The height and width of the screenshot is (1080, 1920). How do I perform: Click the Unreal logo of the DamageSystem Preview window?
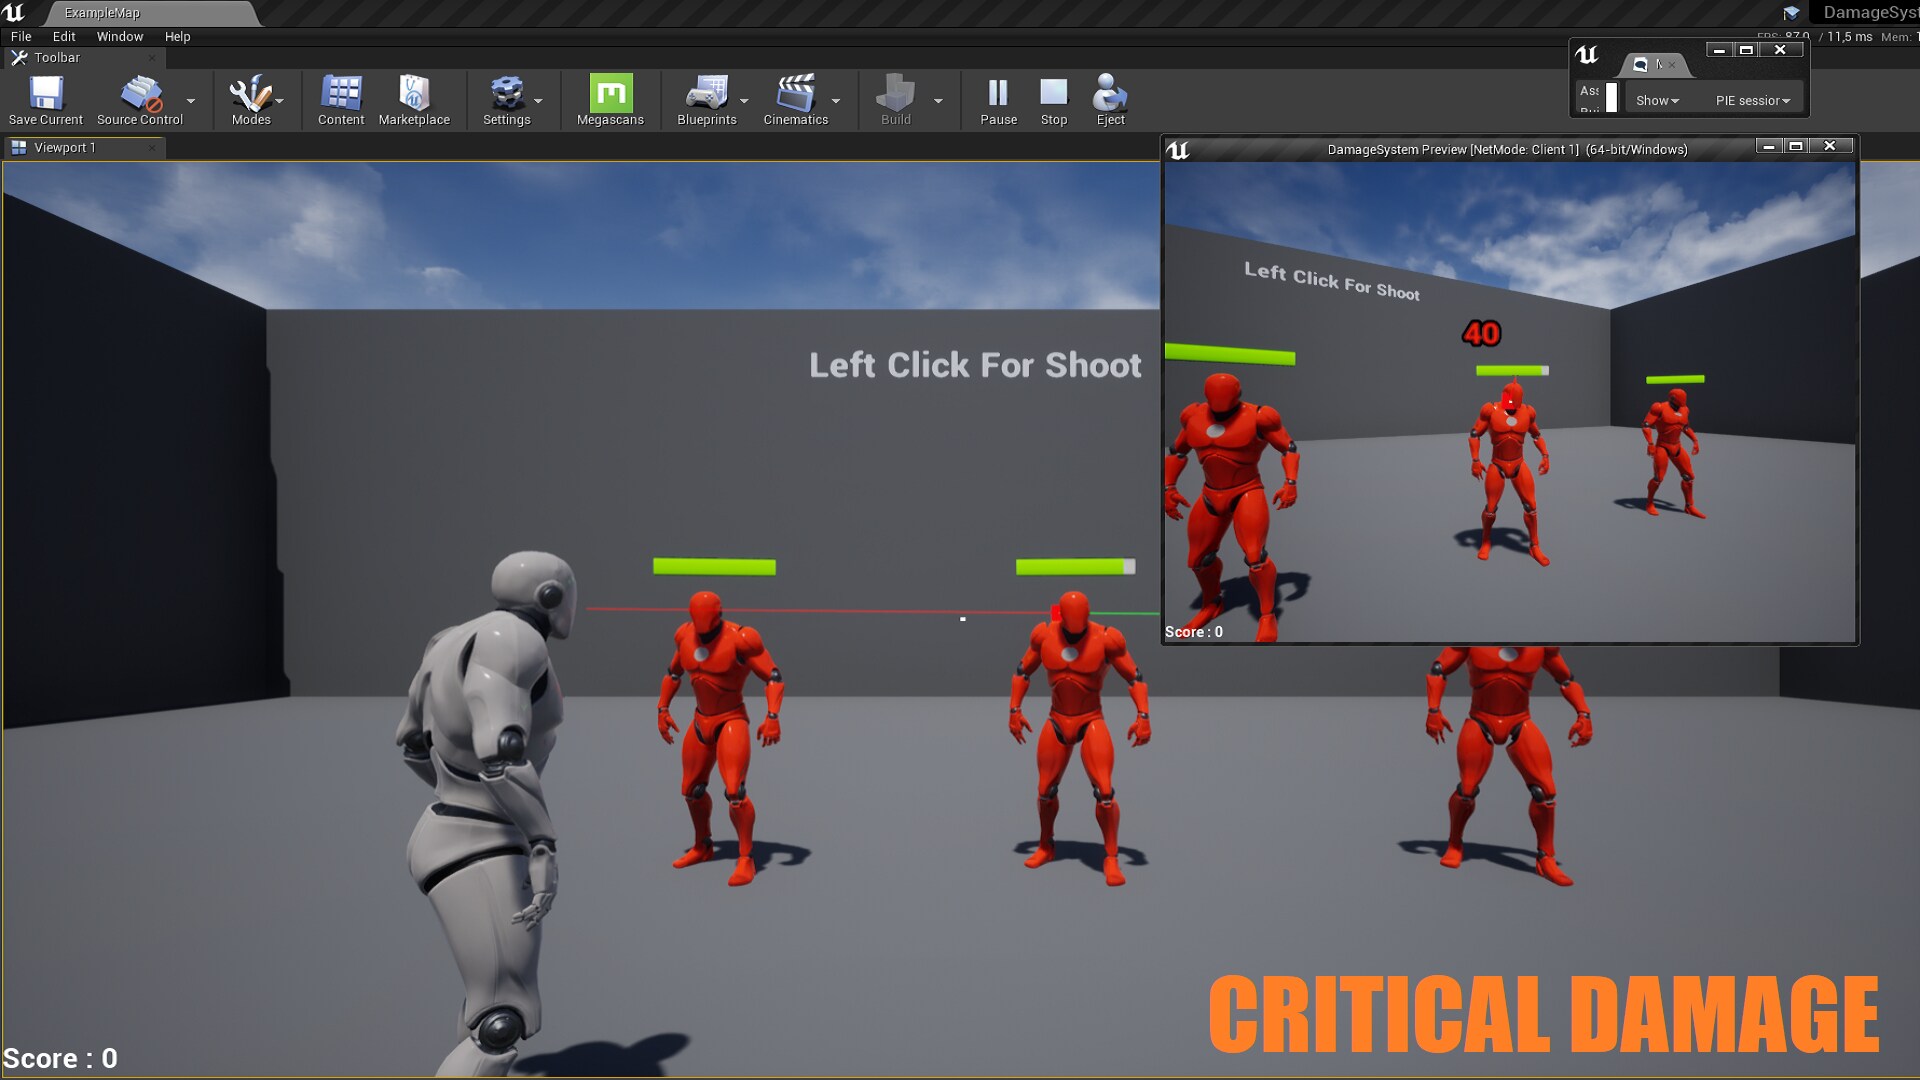tap(1178, 150)
